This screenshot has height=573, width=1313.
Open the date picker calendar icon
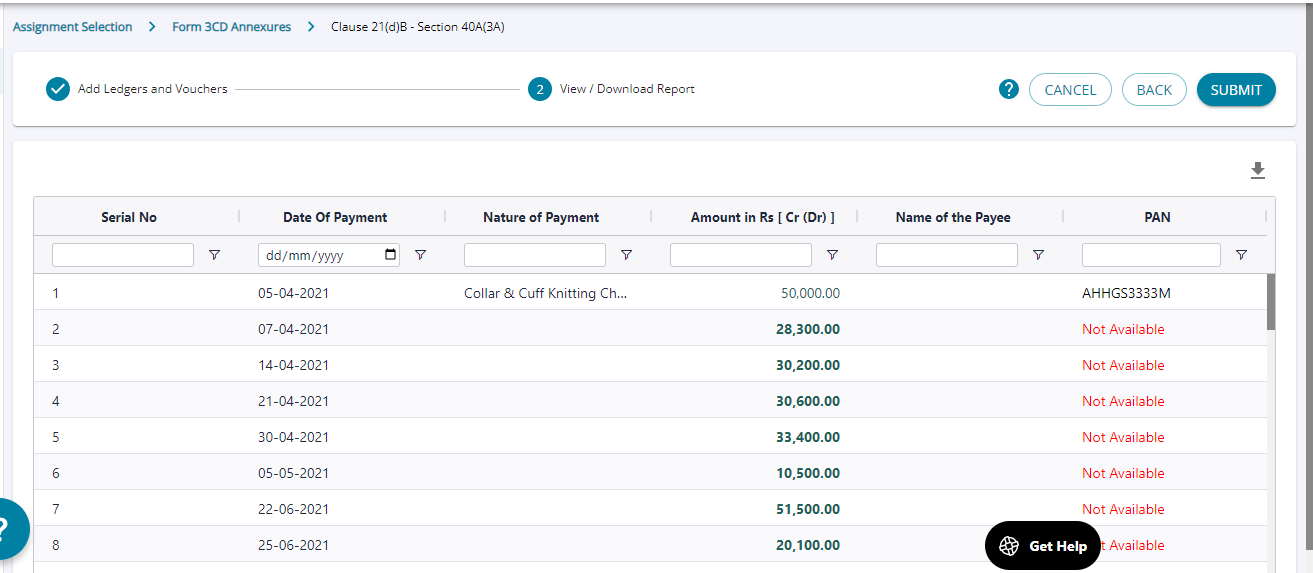[x=390, y=255]
